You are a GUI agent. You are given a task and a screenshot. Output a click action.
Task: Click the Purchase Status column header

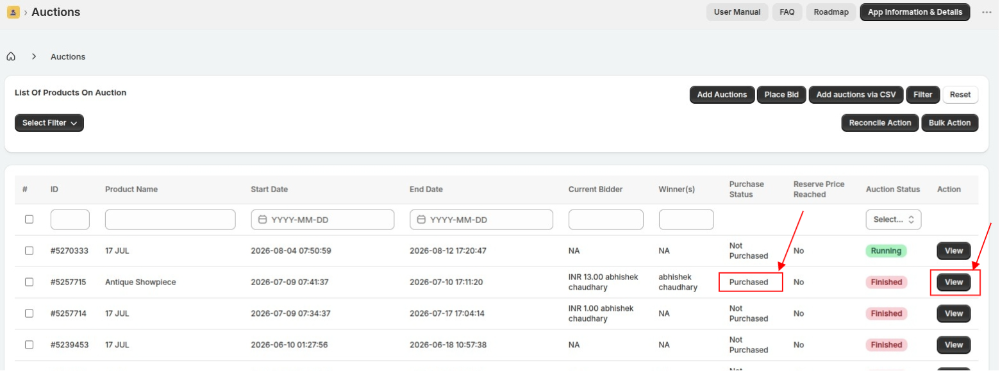747,189
